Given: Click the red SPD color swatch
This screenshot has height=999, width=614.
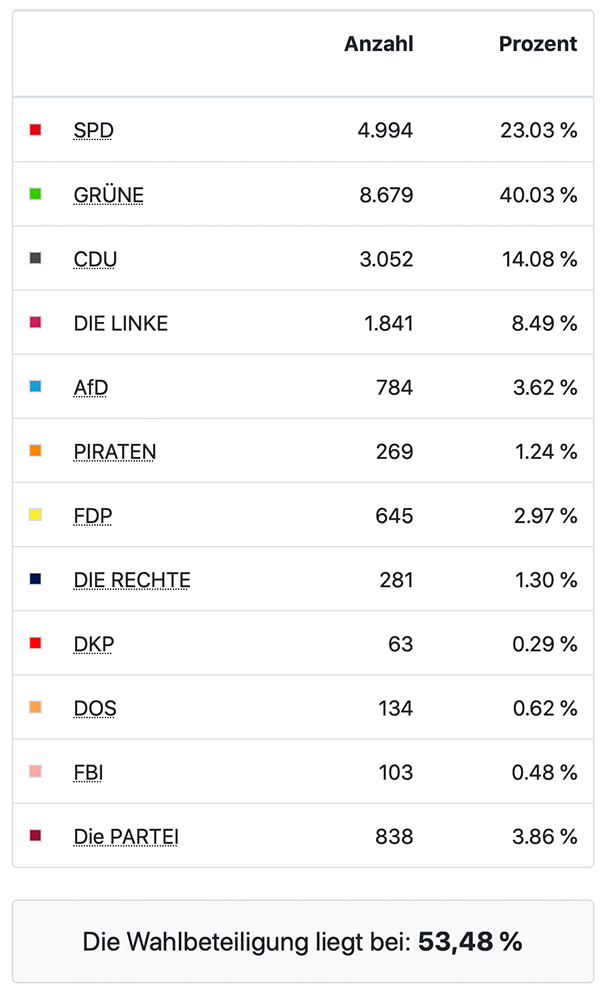Looking at the screenshot, I should click(36, 130).
